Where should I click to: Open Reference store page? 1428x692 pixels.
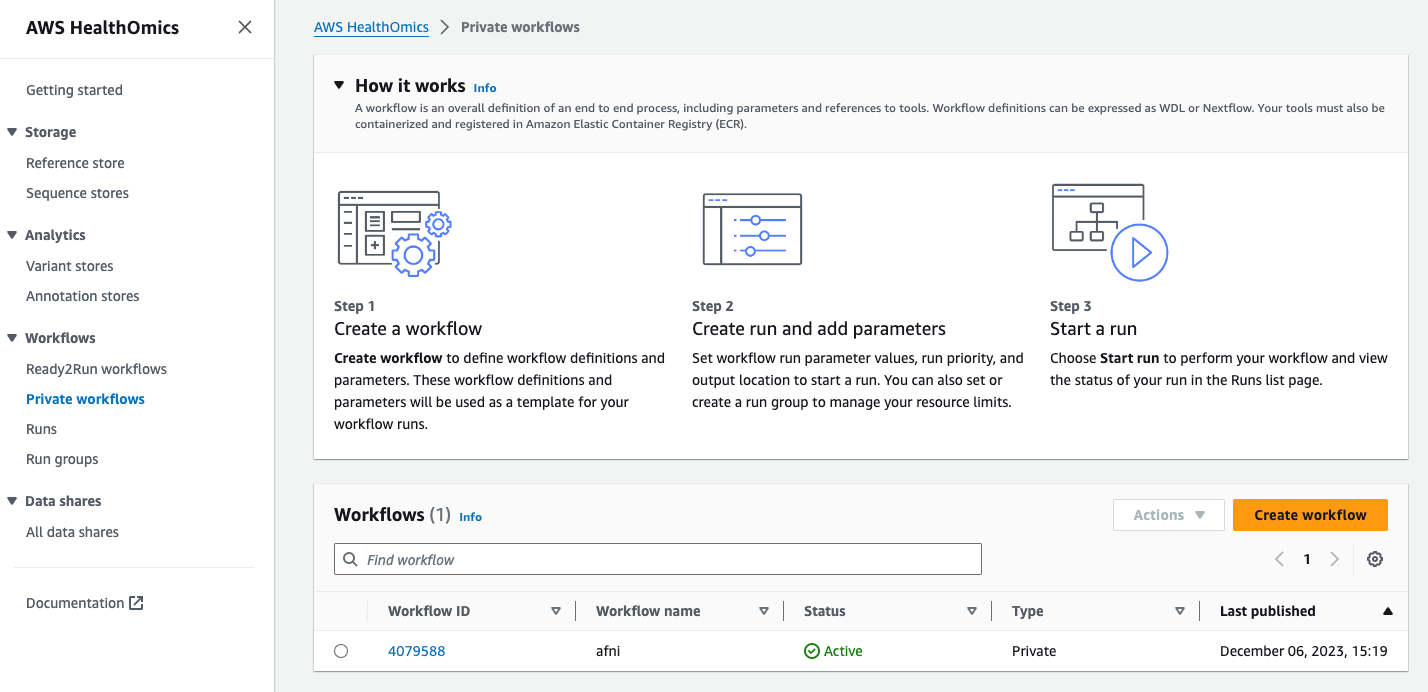pyautogui.click(x=75, y=163)
